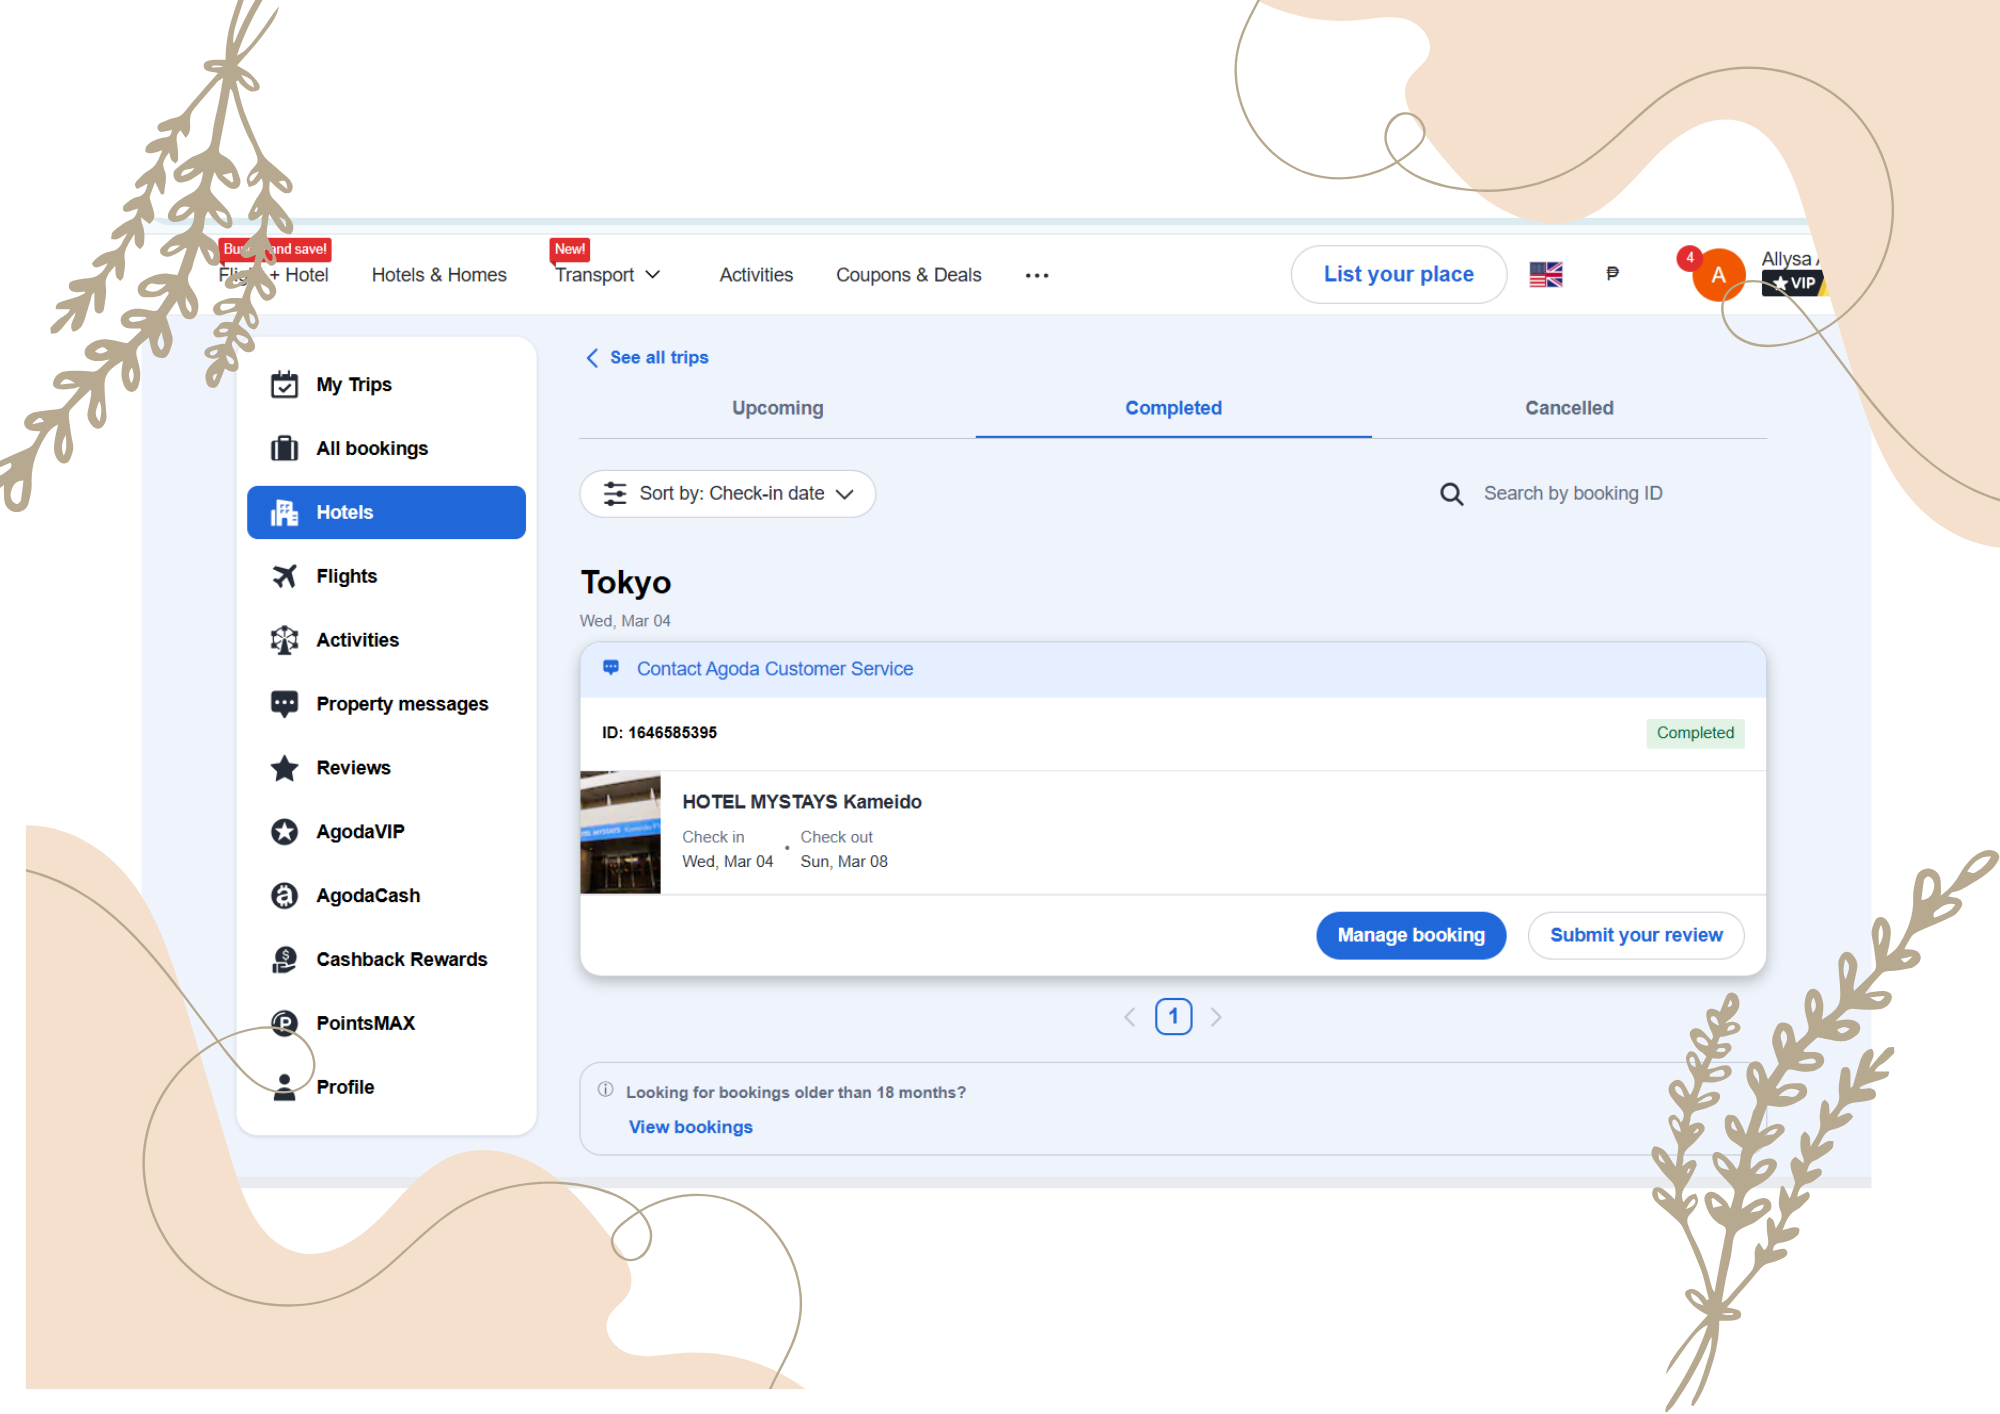The width and height of the screenshot is (2000, 1414).
Task: Switch to the Upcoming tab
Action: click(778, 408)
